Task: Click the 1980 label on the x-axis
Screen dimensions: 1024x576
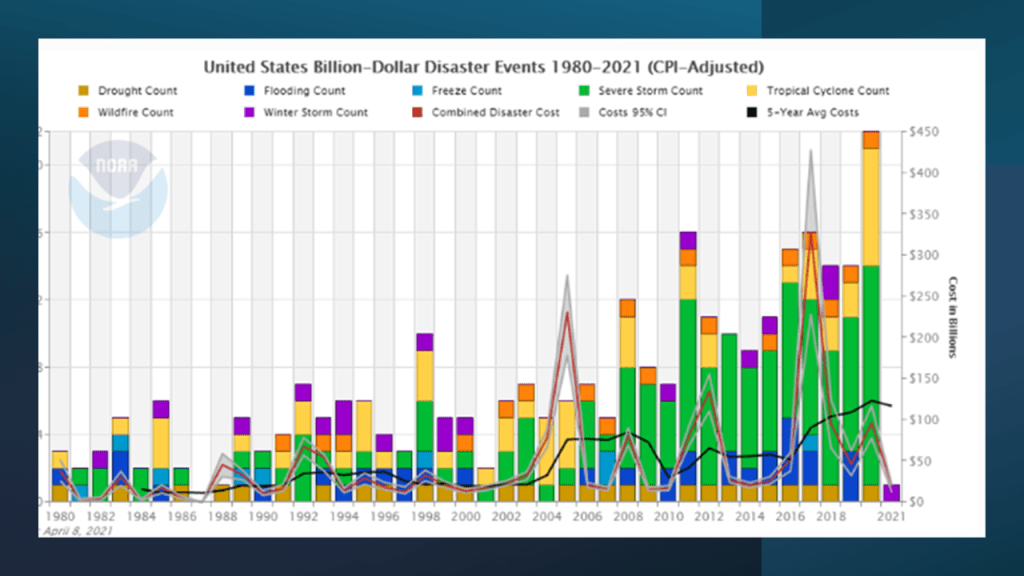Action: tap(59, 516)
